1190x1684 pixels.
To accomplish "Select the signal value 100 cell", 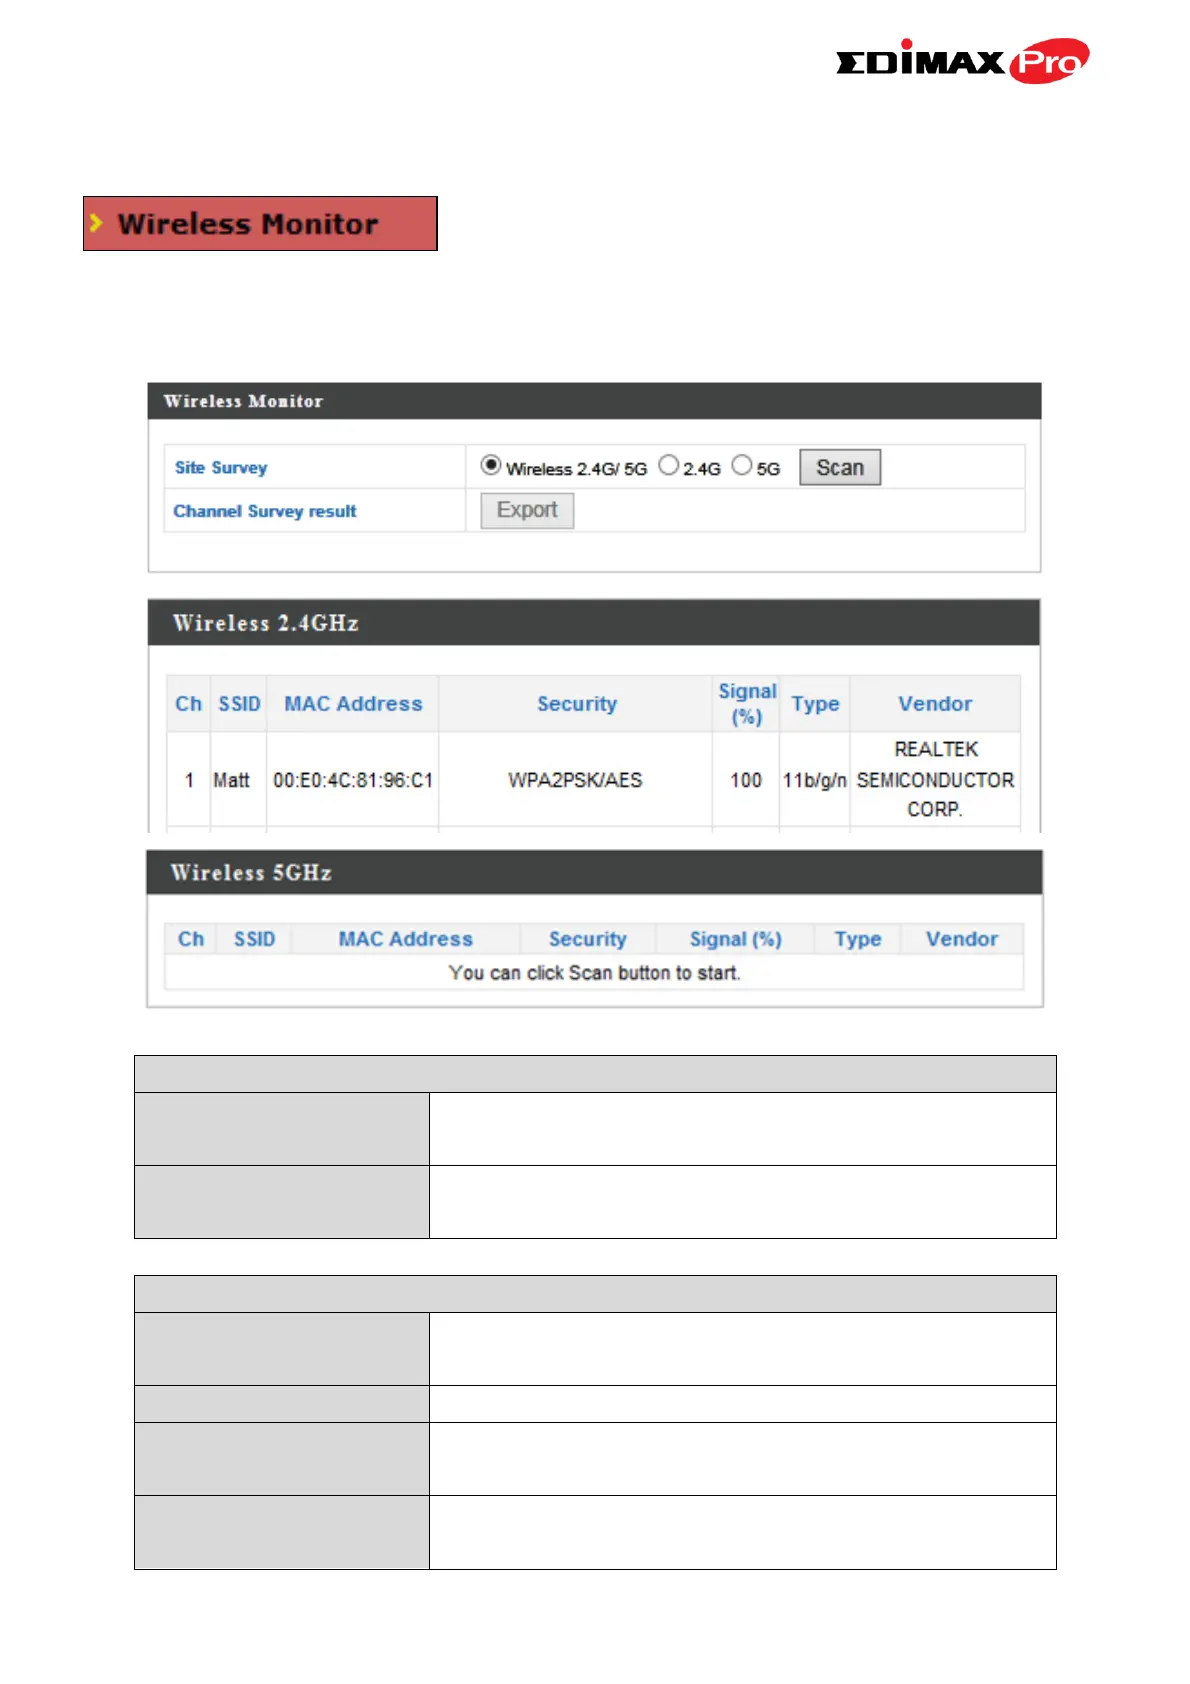I will 746,780.
